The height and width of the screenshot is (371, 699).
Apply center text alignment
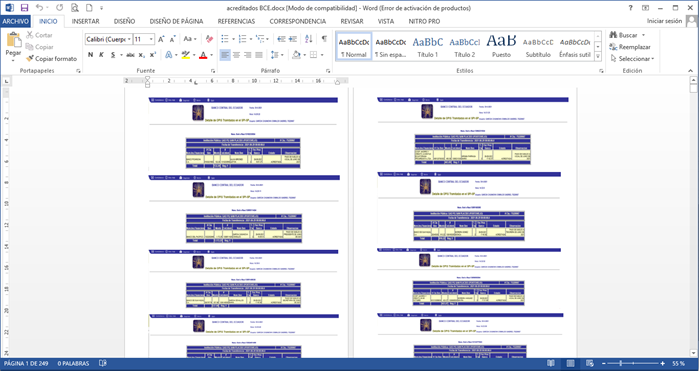pos(237,55)
